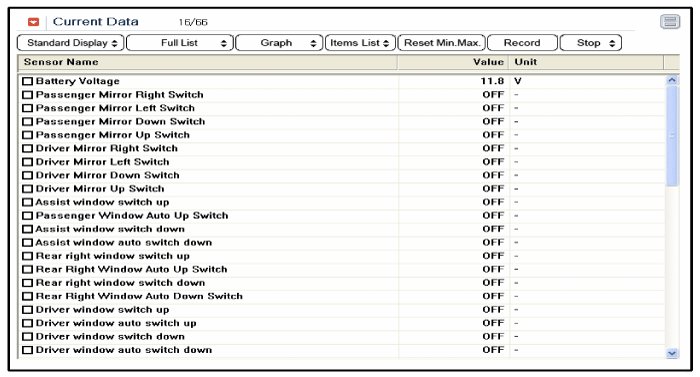700x377 pixels.
Task: Click the scroll down arrow of the sensor list
Action: 671,353
